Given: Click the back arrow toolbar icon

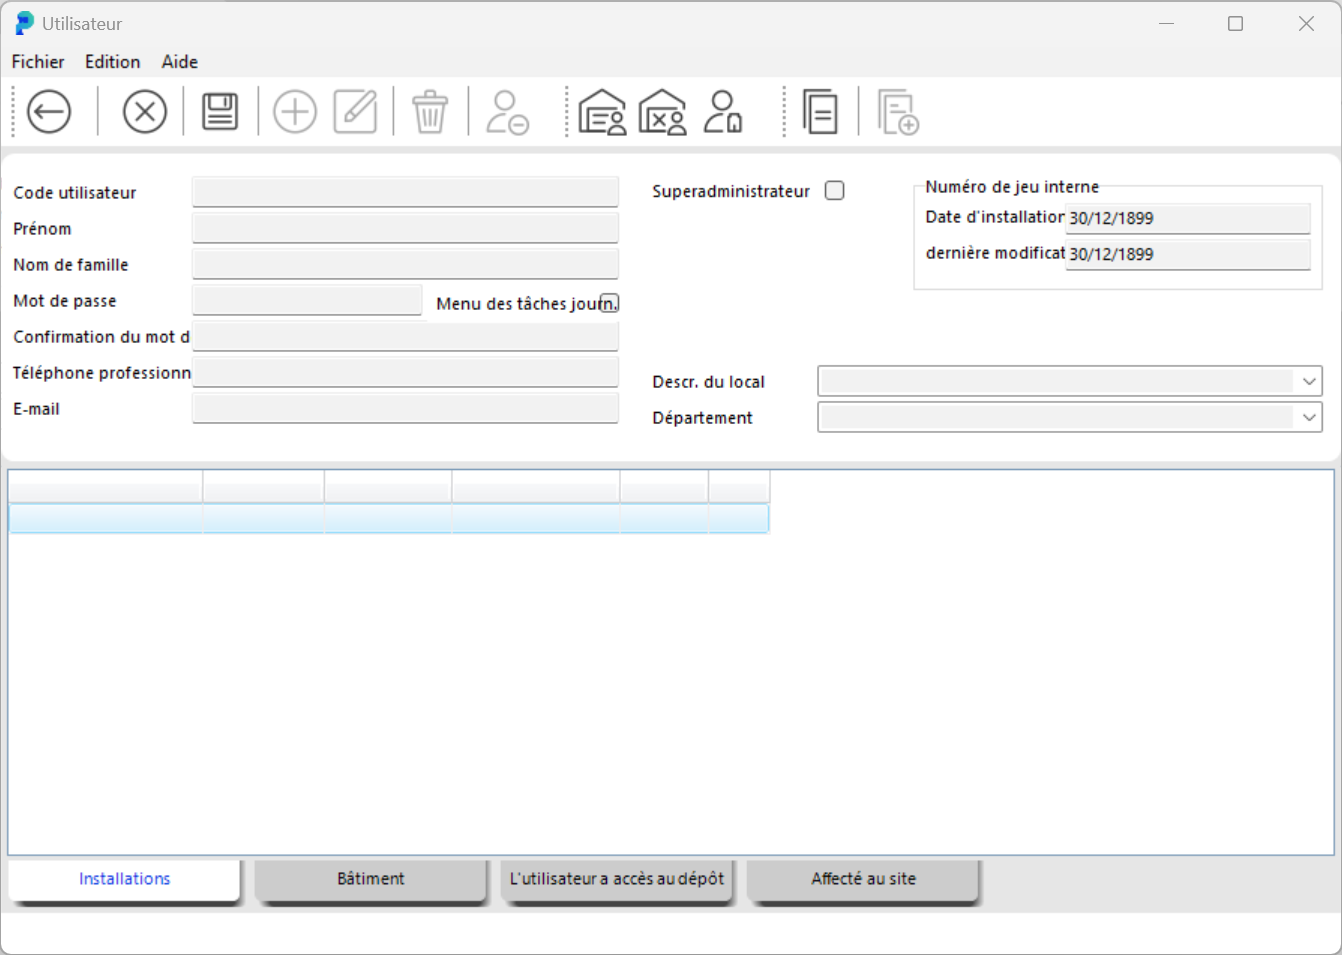Looking at the screenshot, I should click(x=49, y=111).
